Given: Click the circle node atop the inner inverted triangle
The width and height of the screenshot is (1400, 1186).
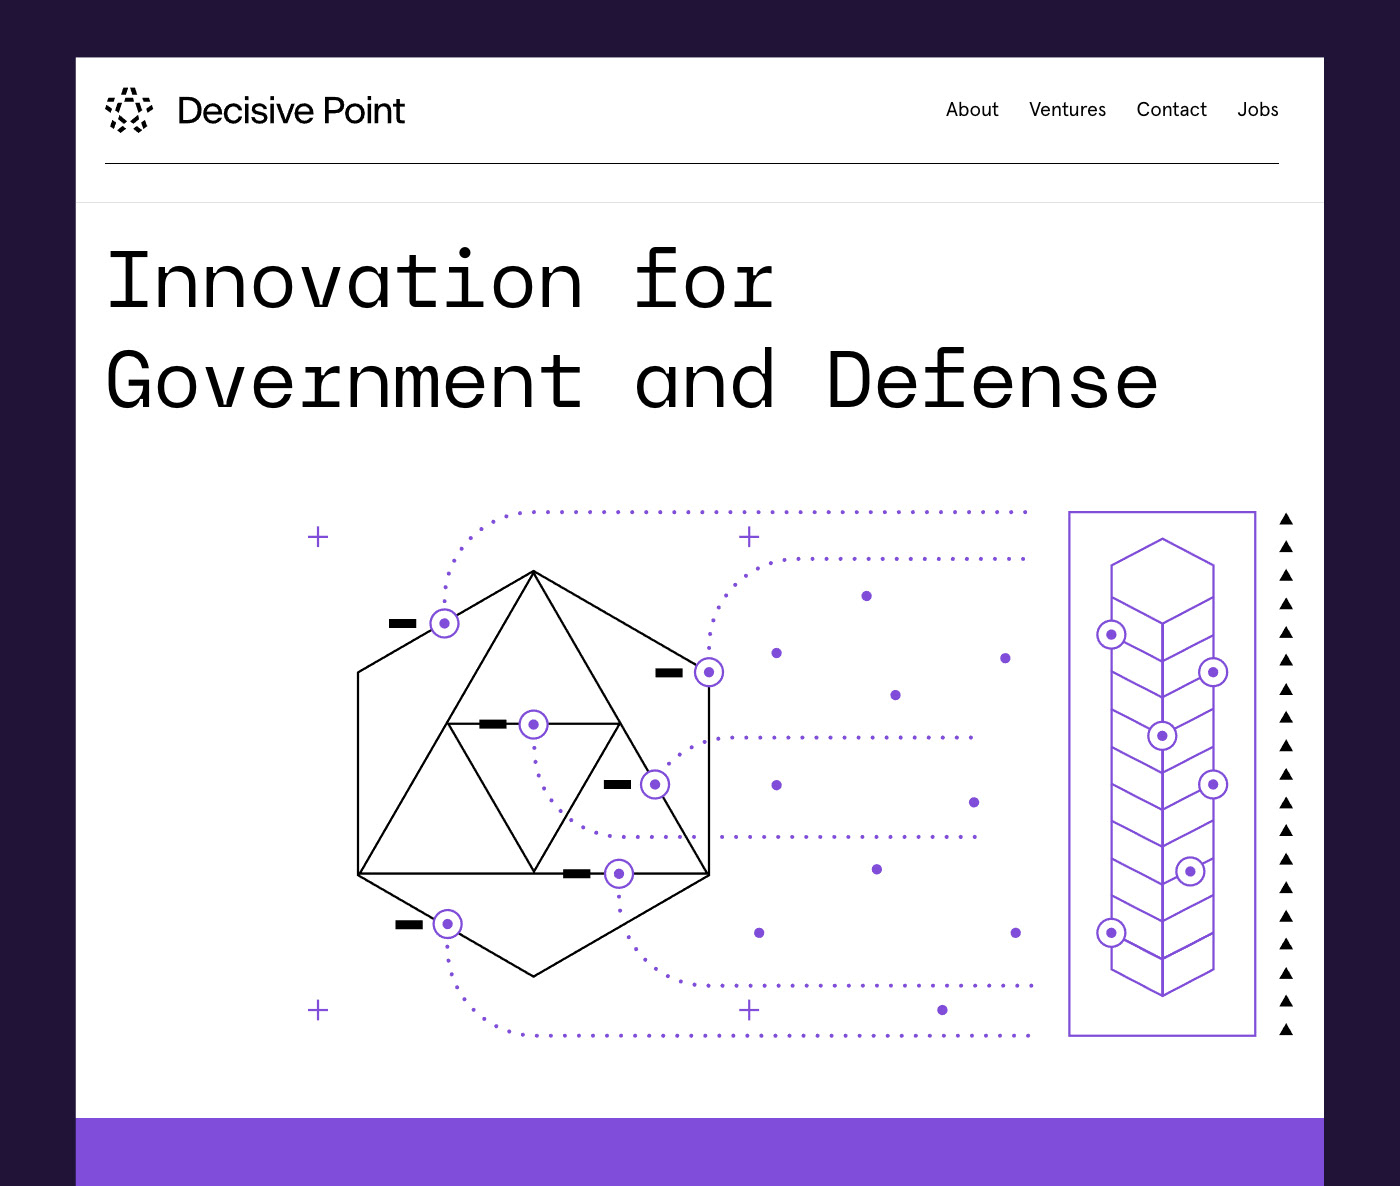Looking at the screenshot, I should tap(533, 724).
